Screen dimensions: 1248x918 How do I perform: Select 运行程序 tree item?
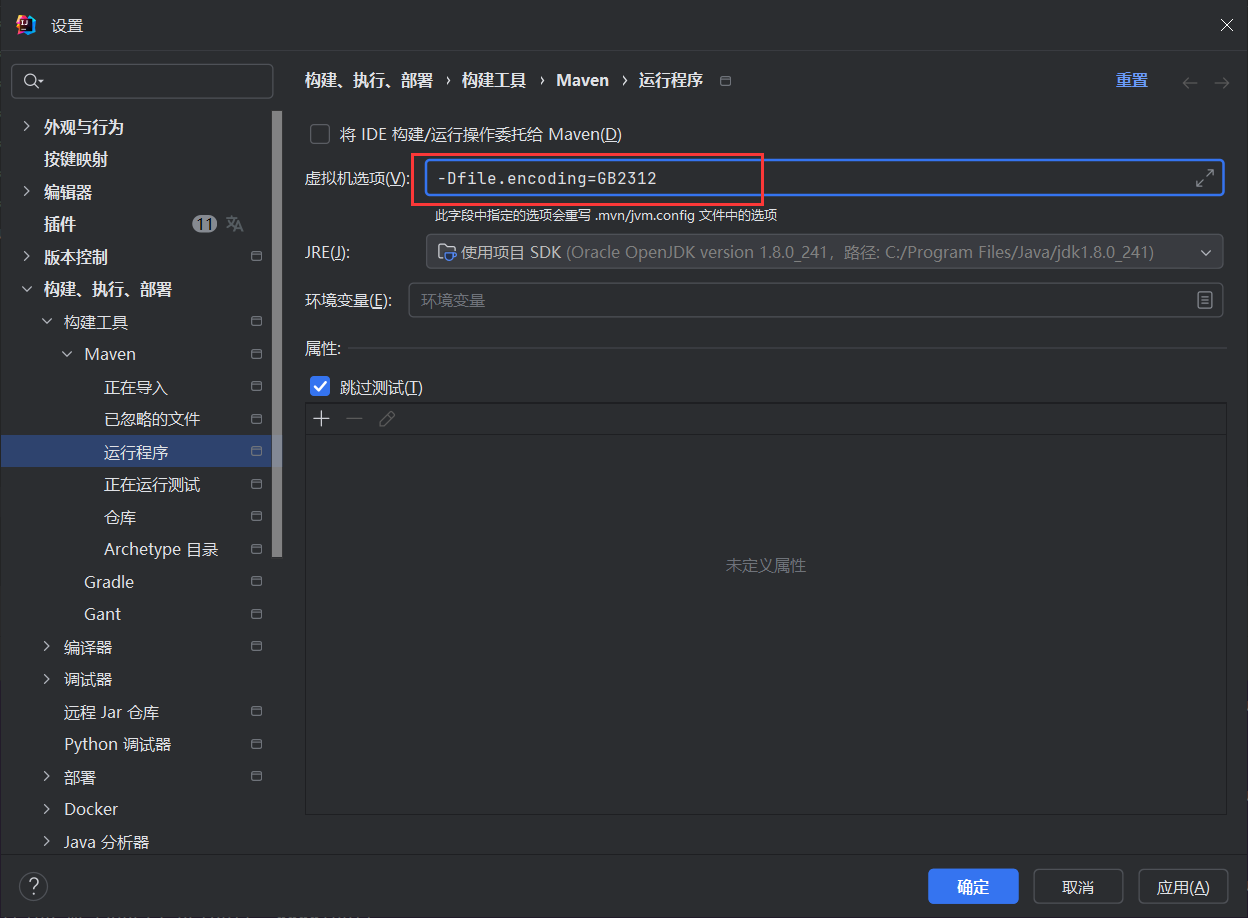(135, 452)
